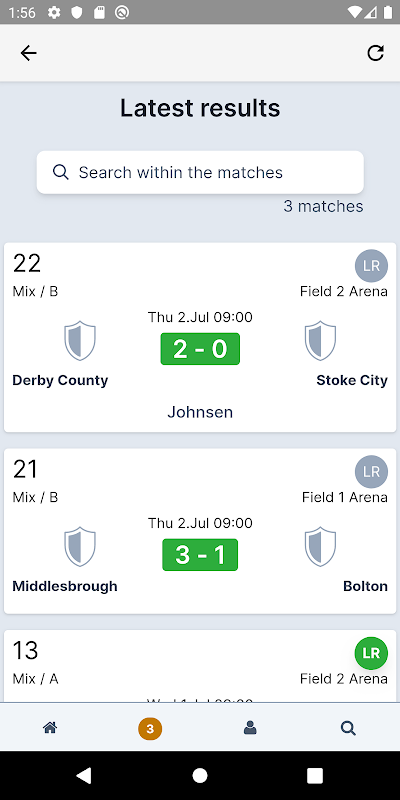Viewport: 400px width, 800px height.
Task: Open the 2 - 0 score result
Action: (x=200, y=349)
